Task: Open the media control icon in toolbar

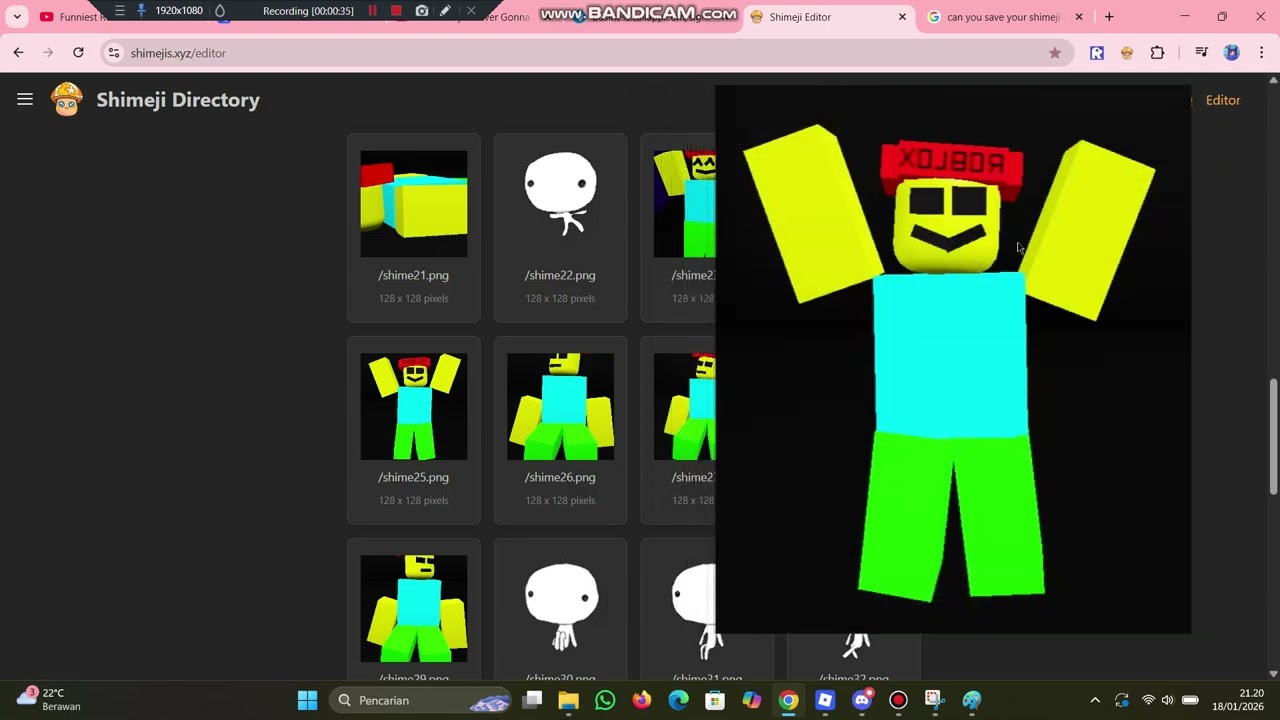Action: tap(1201, 53)
